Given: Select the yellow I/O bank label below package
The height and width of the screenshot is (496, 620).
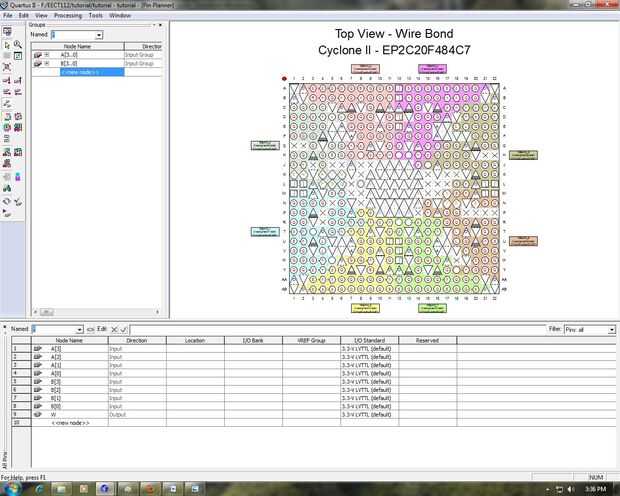Looking at the screenshot, I should point(365,308).
